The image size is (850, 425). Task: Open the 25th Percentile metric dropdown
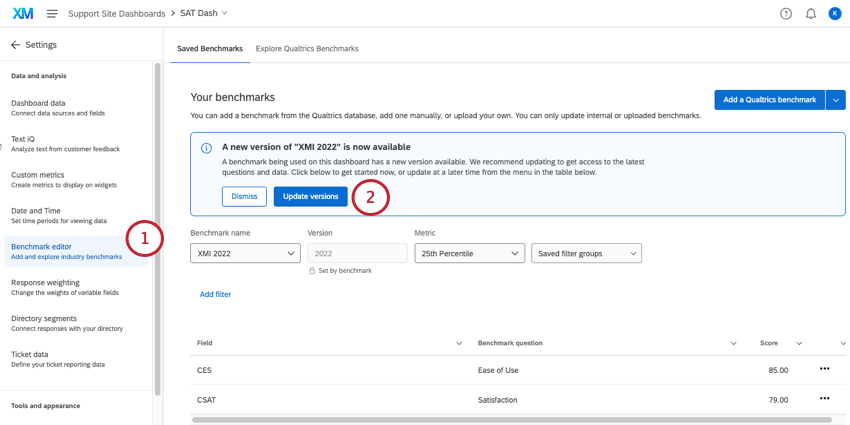tap(469, 254)
